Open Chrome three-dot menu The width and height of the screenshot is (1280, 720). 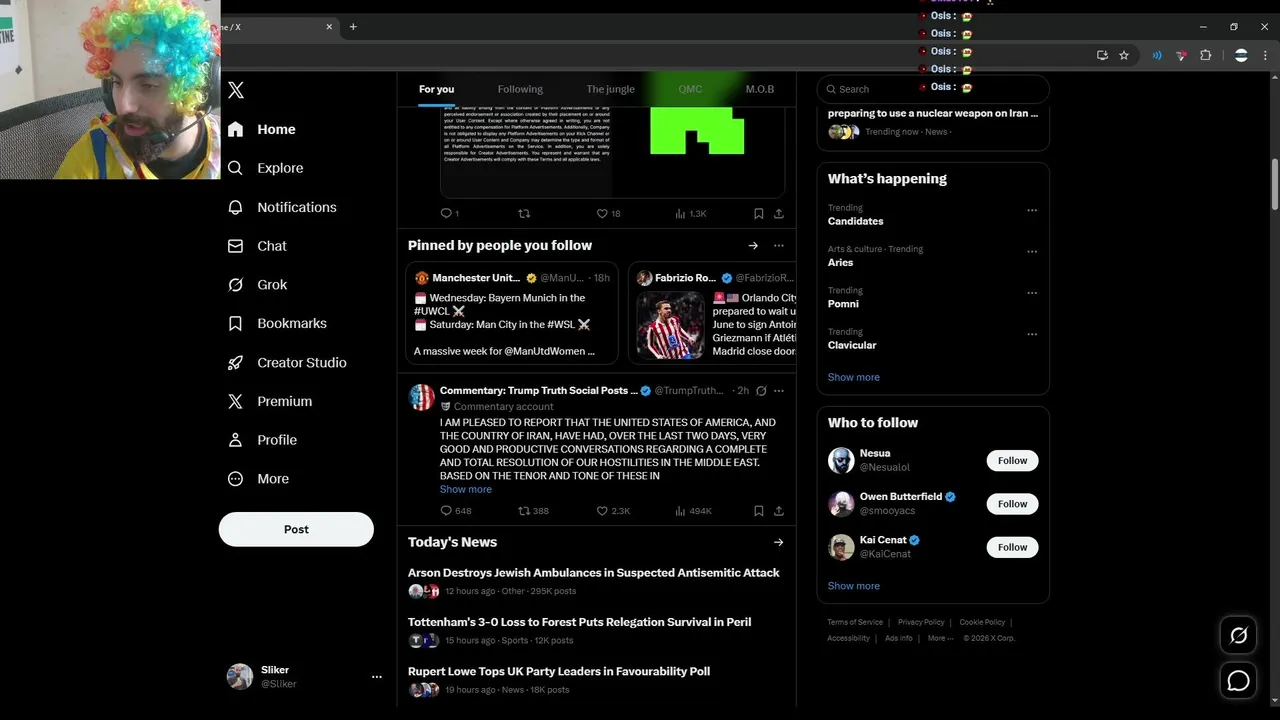click(1267, 56)
